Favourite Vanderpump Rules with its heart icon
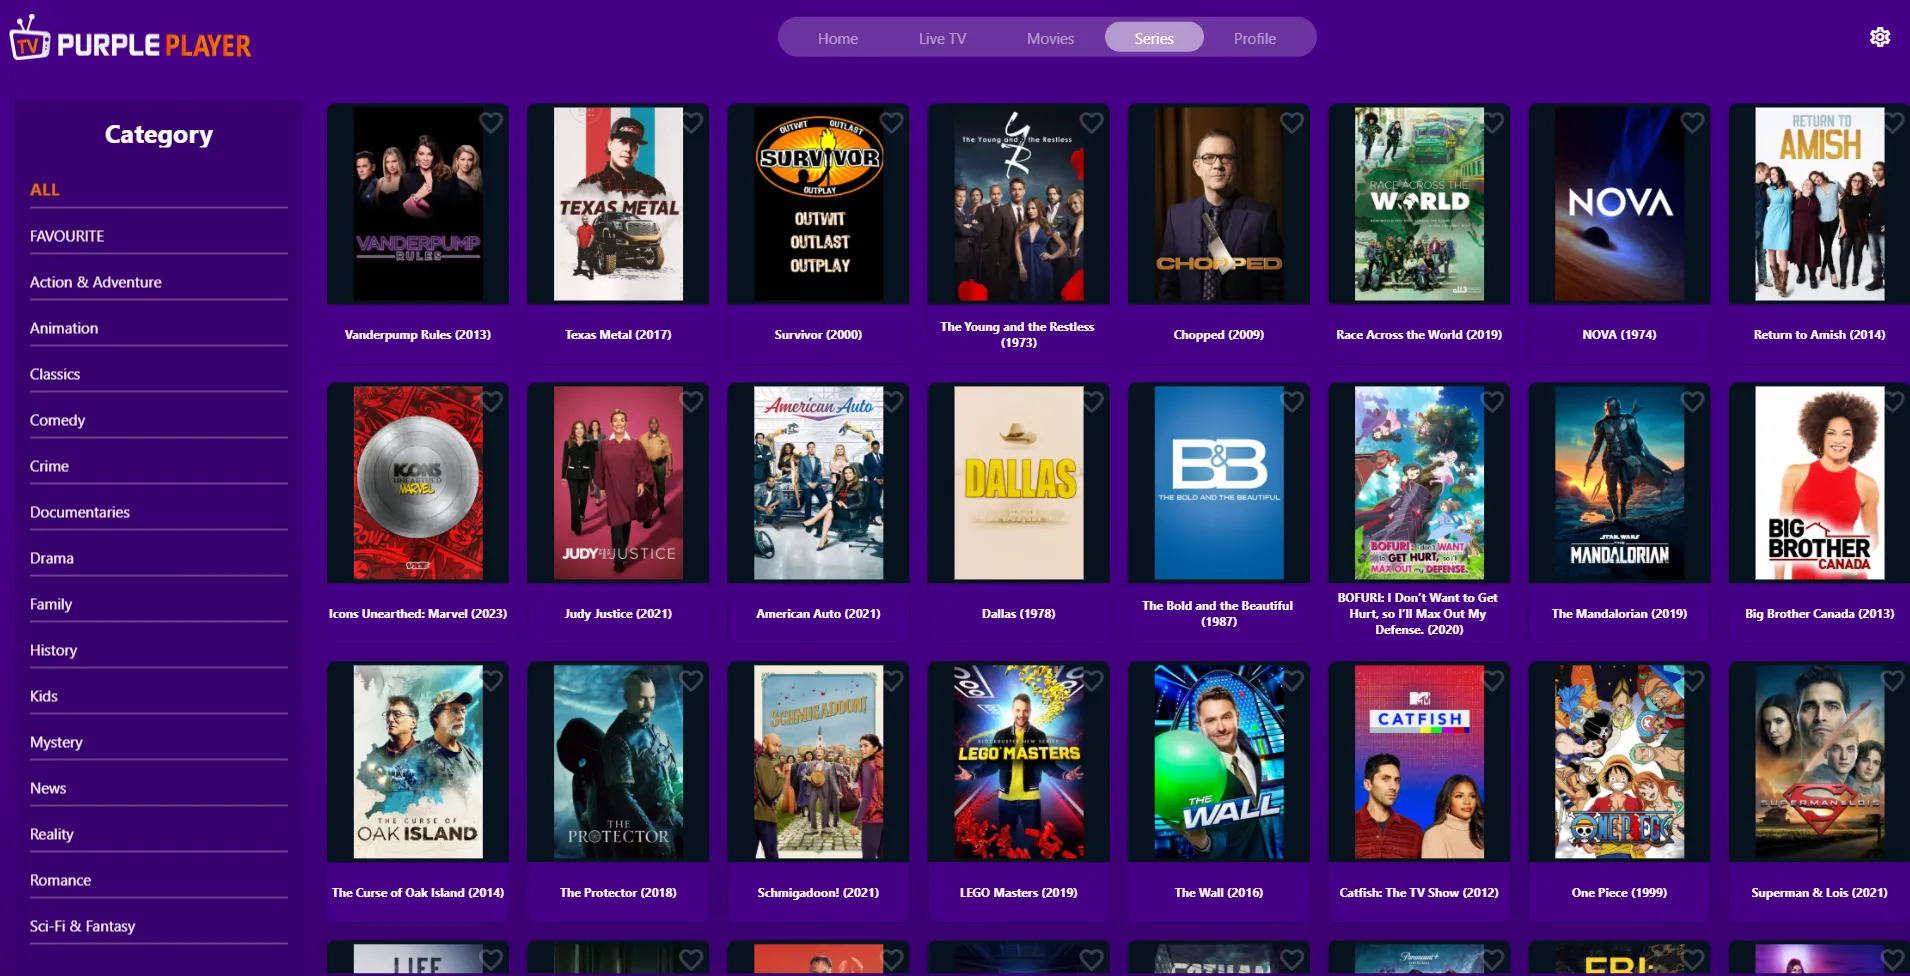The width and height of the screenshot is (1910, 976). [491, 122]
